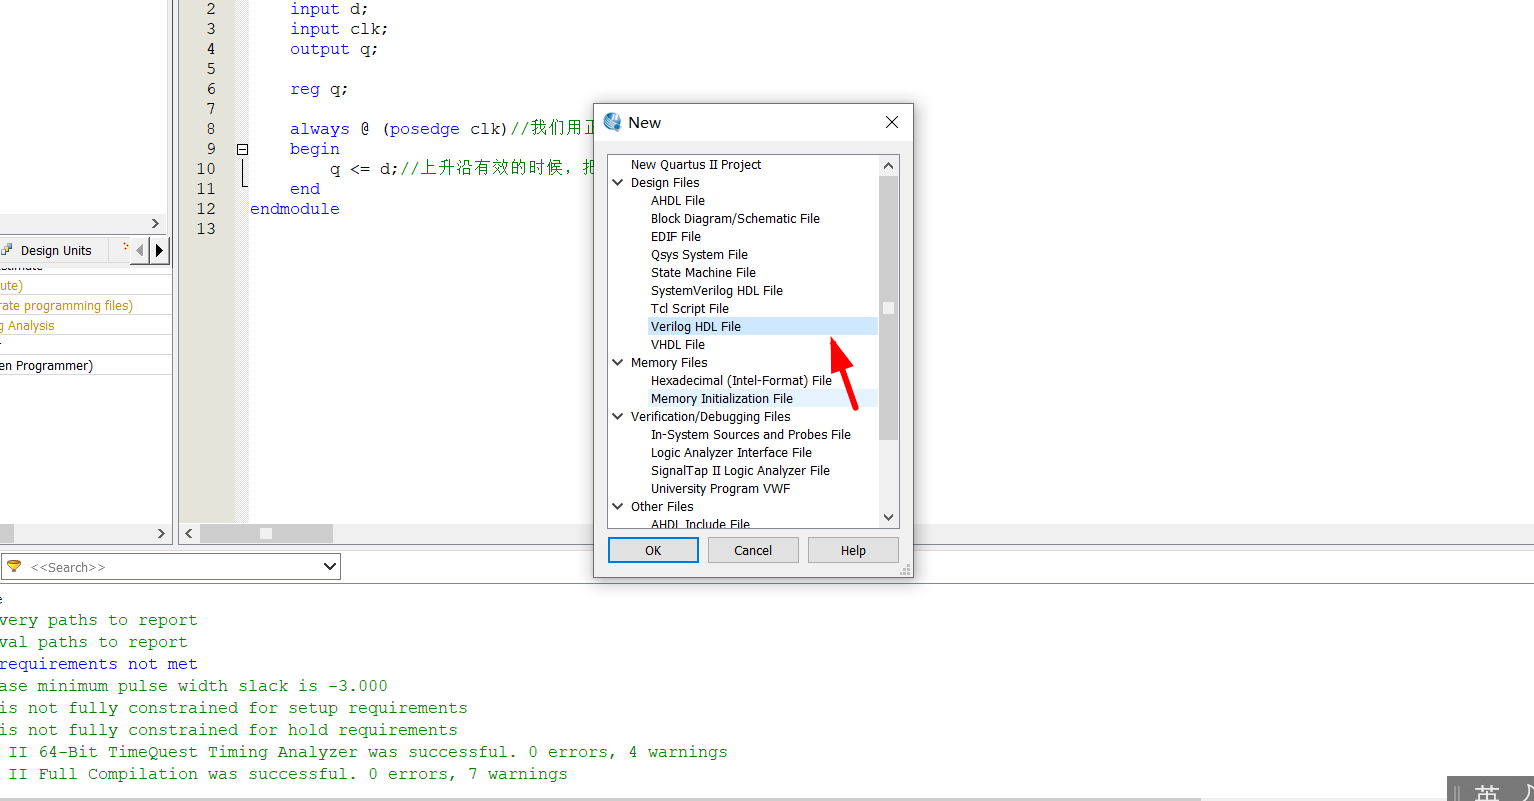Choose University Program VWF
This screenshot has height=801, width=1534.
click(x=720, y=489)
